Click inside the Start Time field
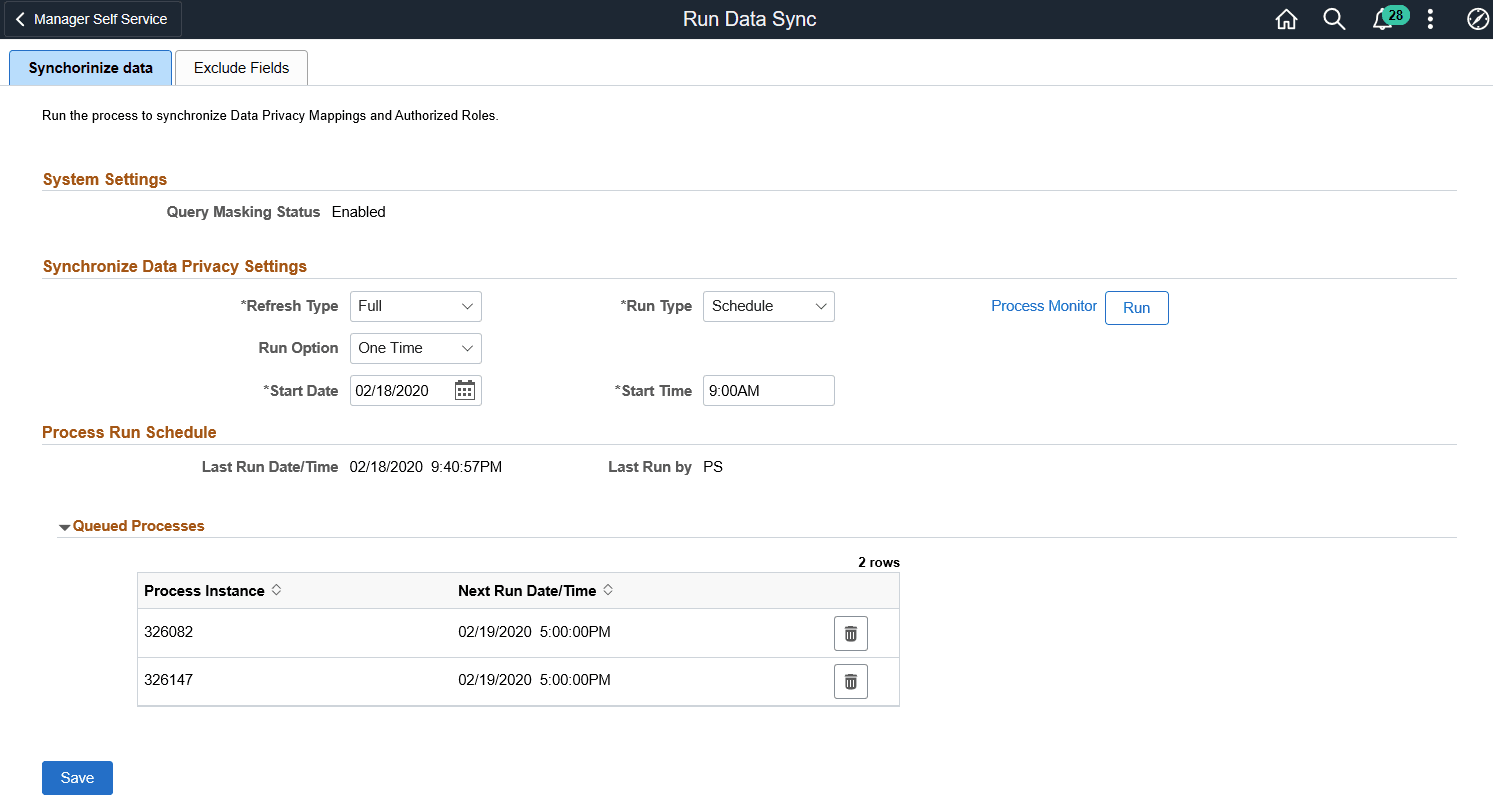1493x798 pixels. click(x=768, y=390)
